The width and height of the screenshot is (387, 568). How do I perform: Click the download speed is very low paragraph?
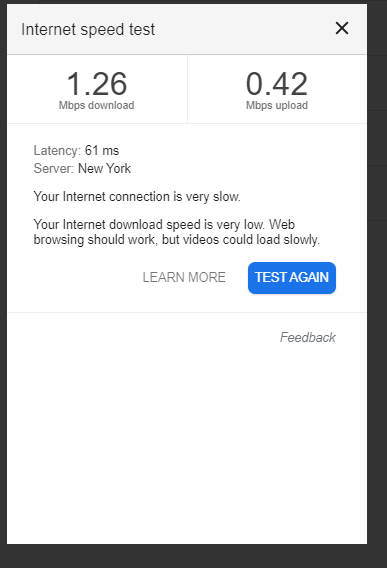tap(177, 232)
